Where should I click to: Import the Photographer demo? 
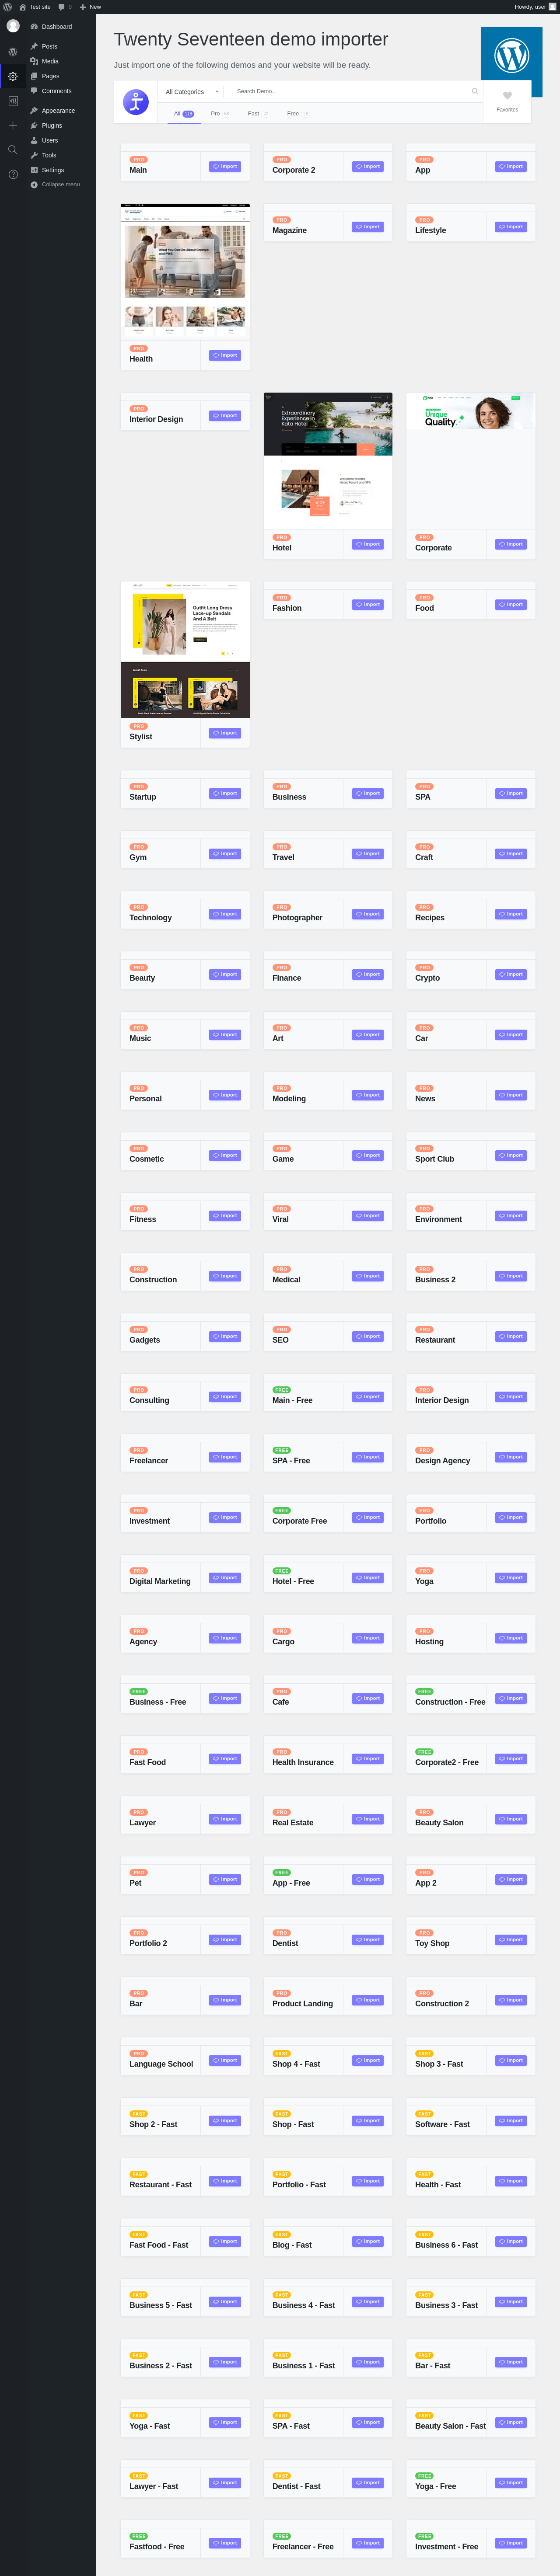368,914
